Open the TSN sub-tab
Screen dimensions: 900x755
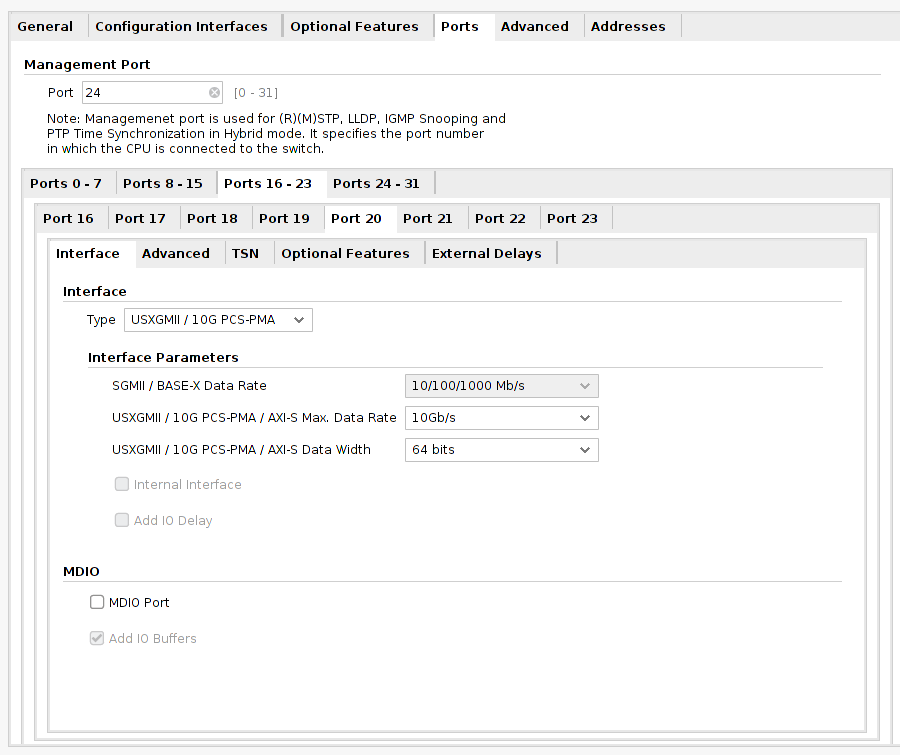click(245, 254)
